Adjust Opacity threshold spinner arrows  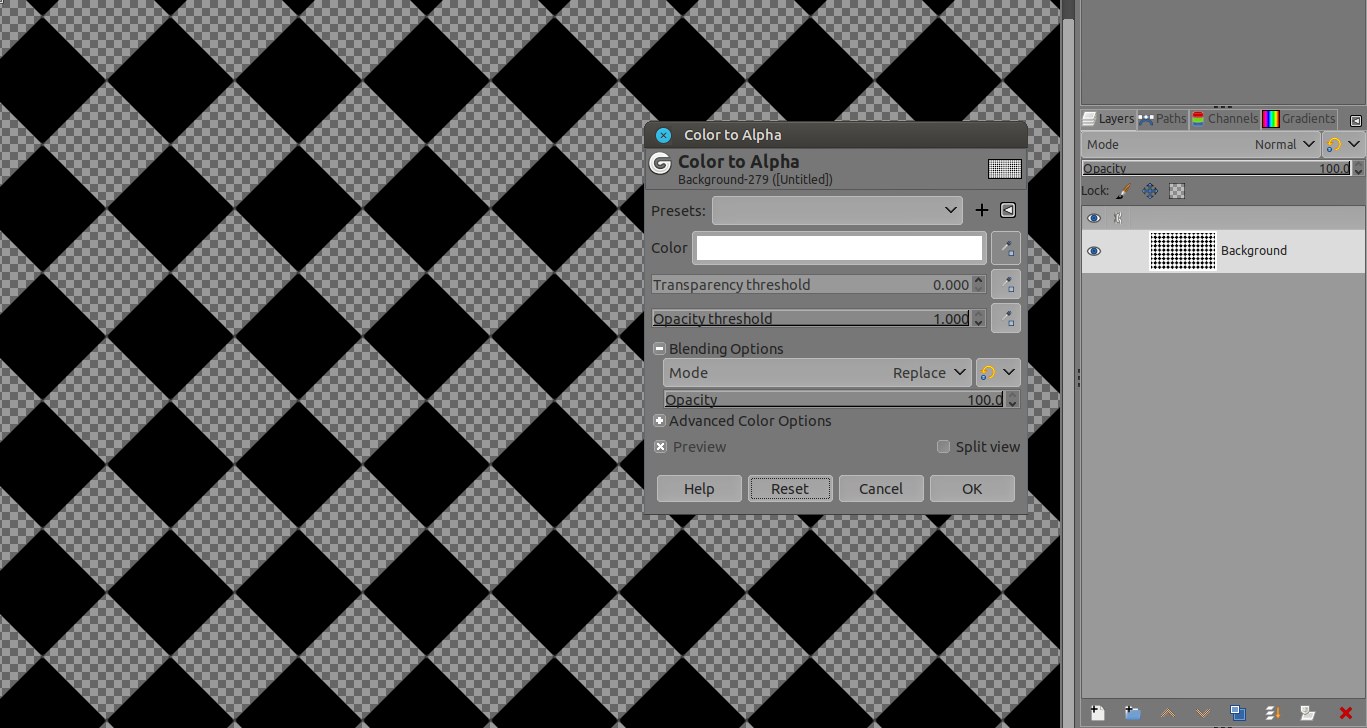978,319
